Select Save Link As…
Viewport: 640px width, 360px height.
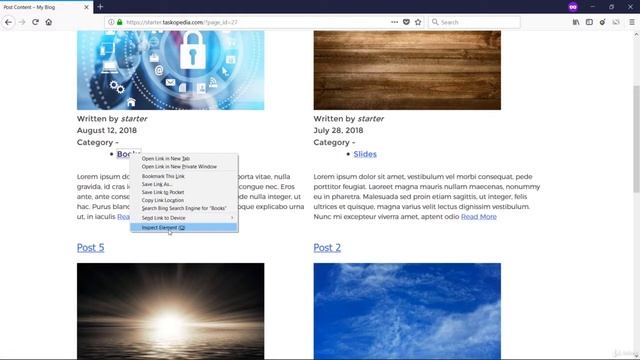[184, 184]
